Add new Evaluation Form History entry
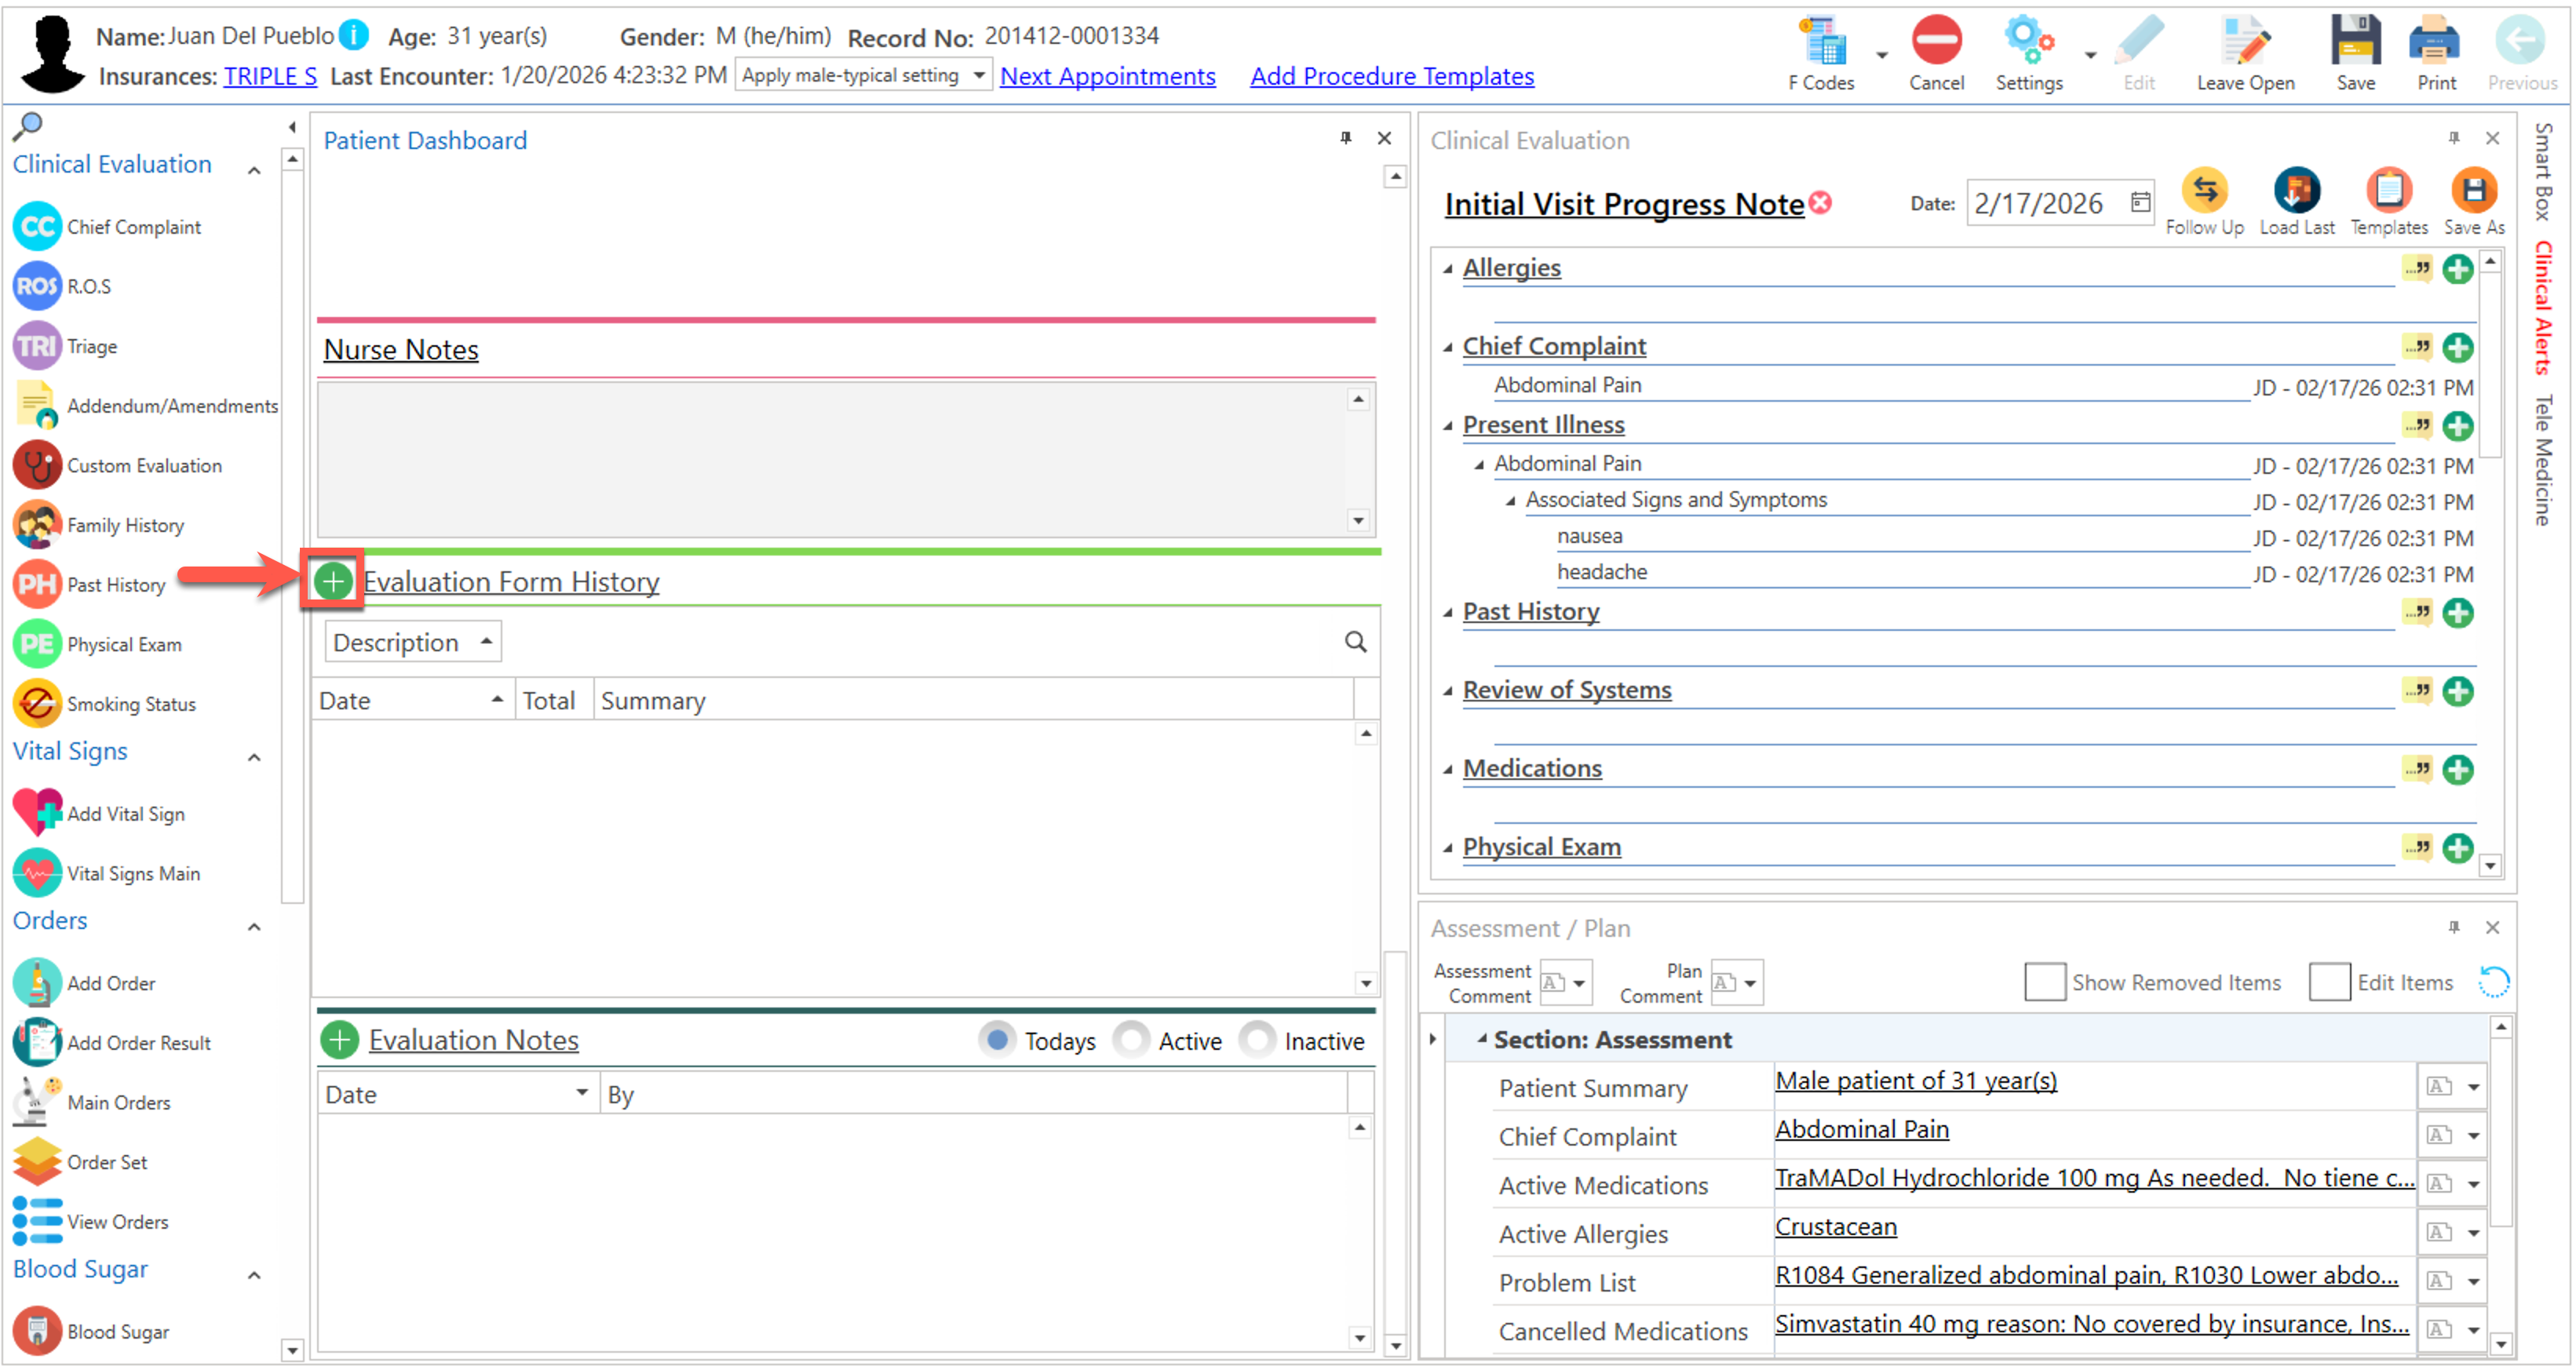 (x=333, y=581)
